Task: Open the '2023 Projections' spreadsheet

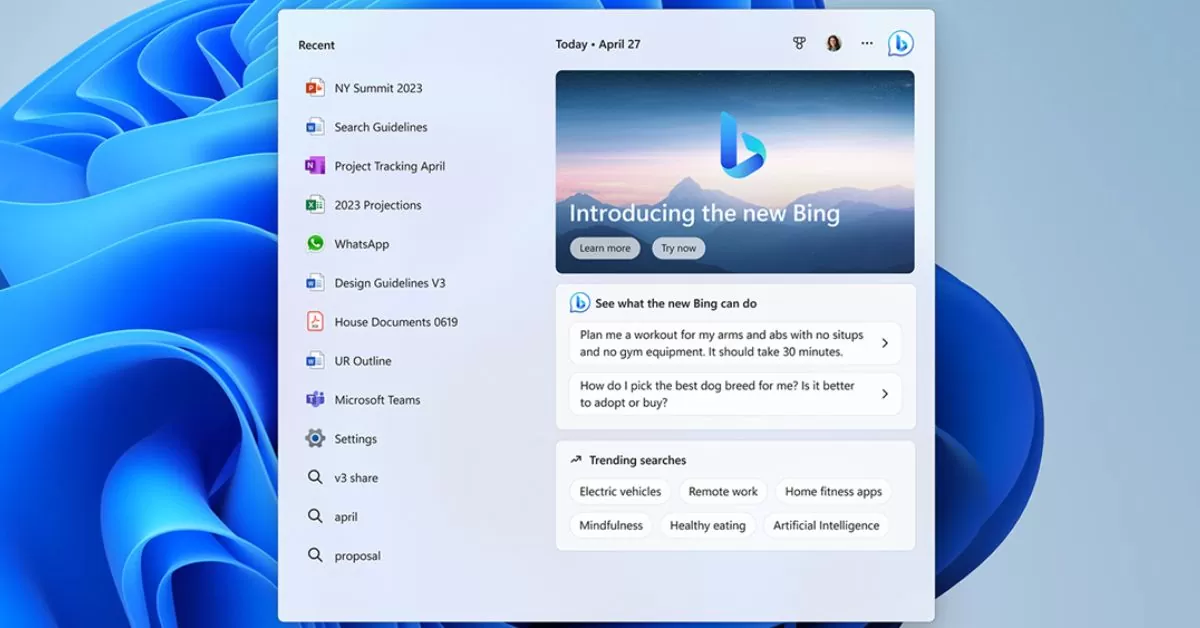Action: [378, 205]
